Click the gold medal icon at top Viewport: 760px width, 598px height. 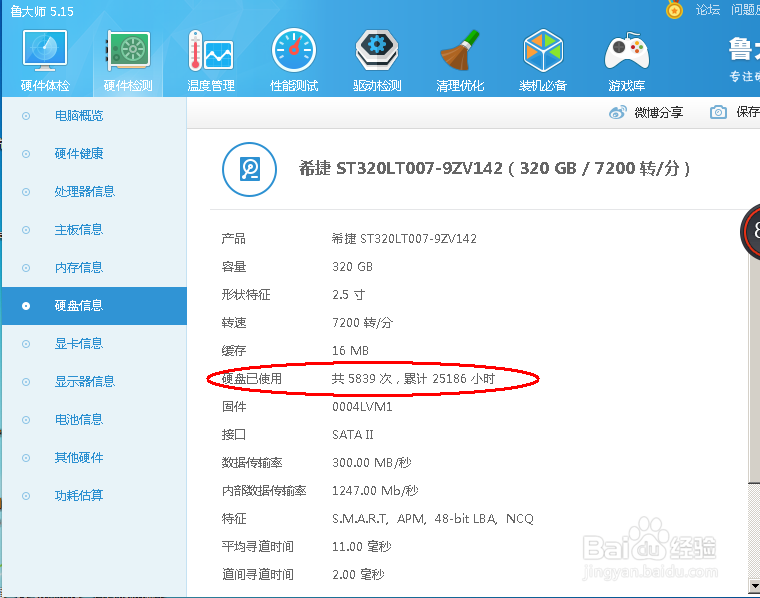tap(674, 9)
